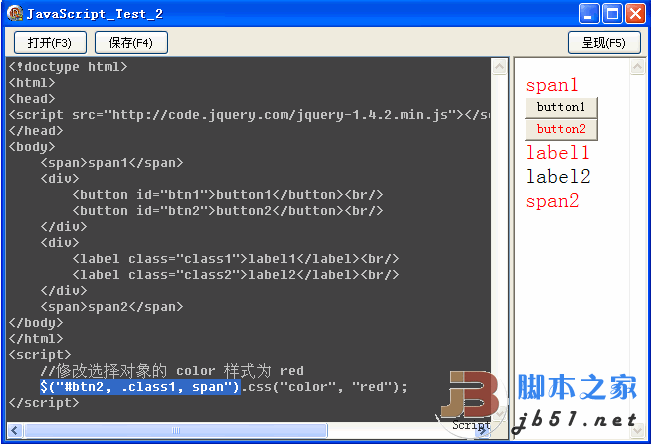This screenshot has height=444, width=651.
Task: Click the highlighted $("#btn2, .class1, span") selector
Action: coord(140,387)
